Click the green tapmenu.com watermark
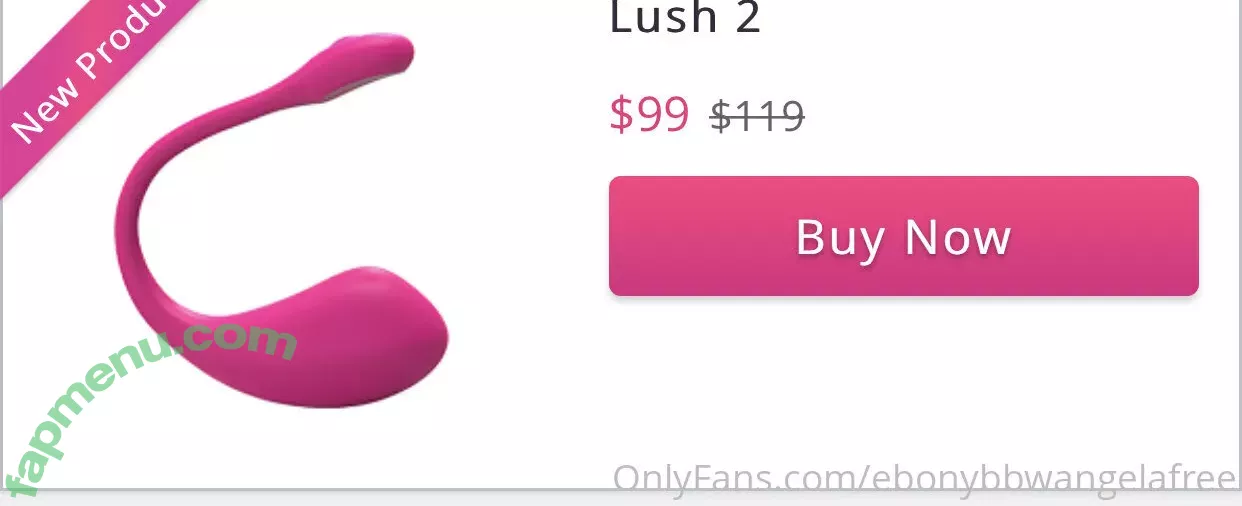The image size is (1242, 506). click(150, 410)
